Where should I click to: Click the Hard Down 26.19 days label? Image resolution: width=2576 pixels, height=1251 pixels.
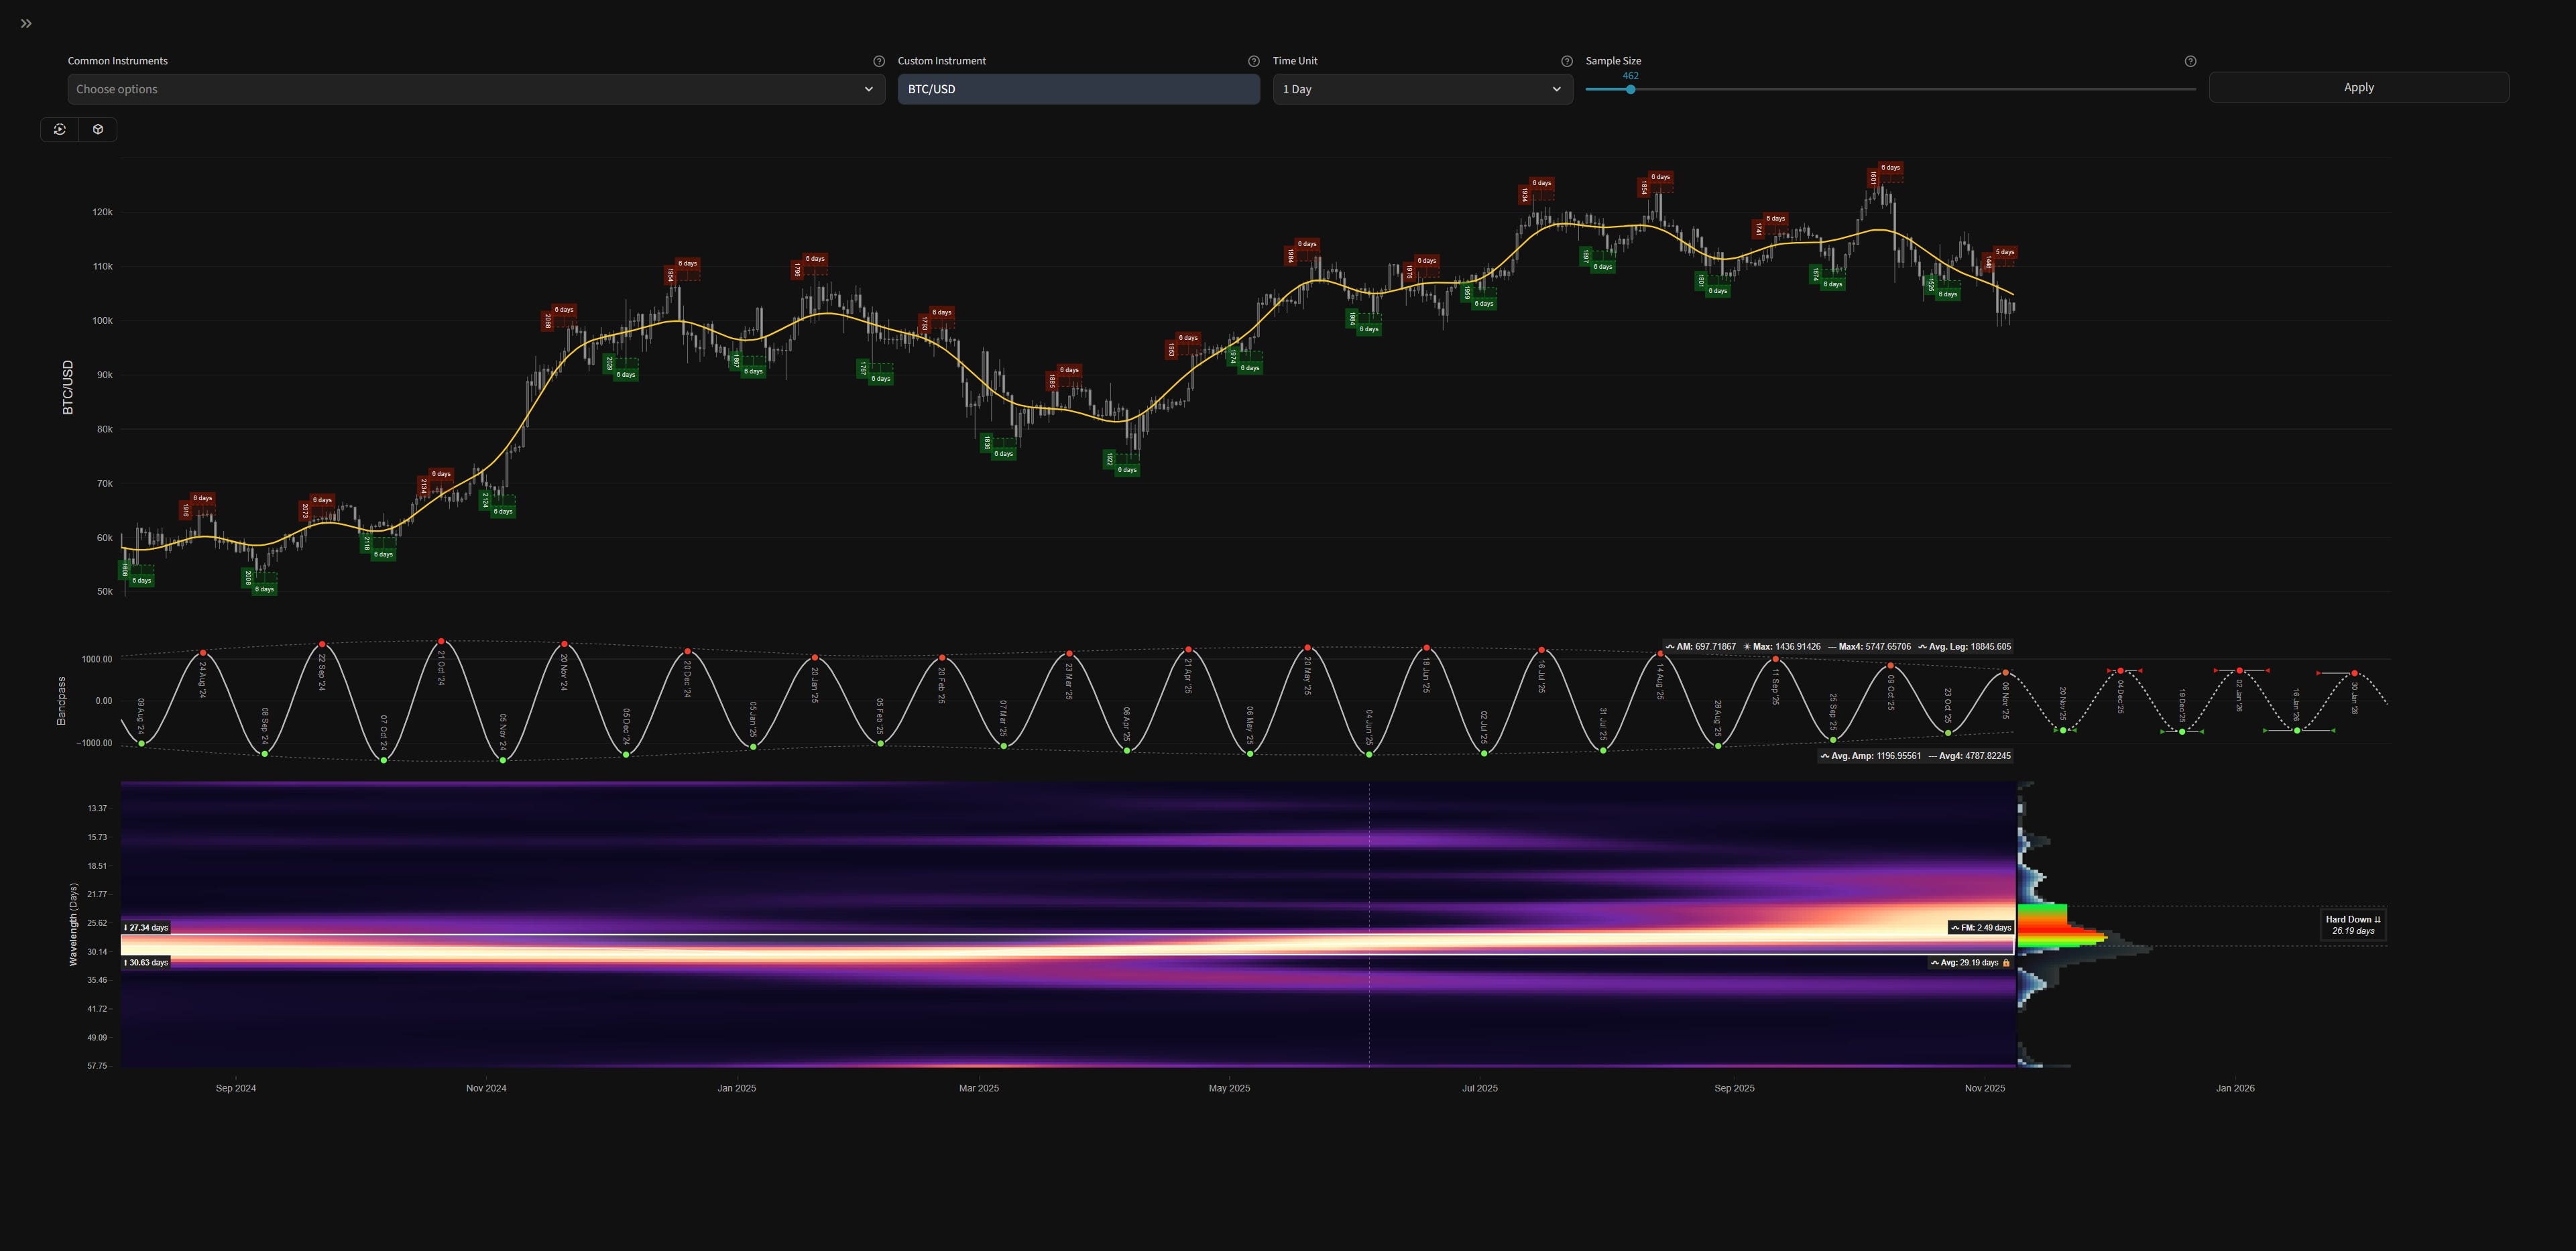click(2352, 925)
